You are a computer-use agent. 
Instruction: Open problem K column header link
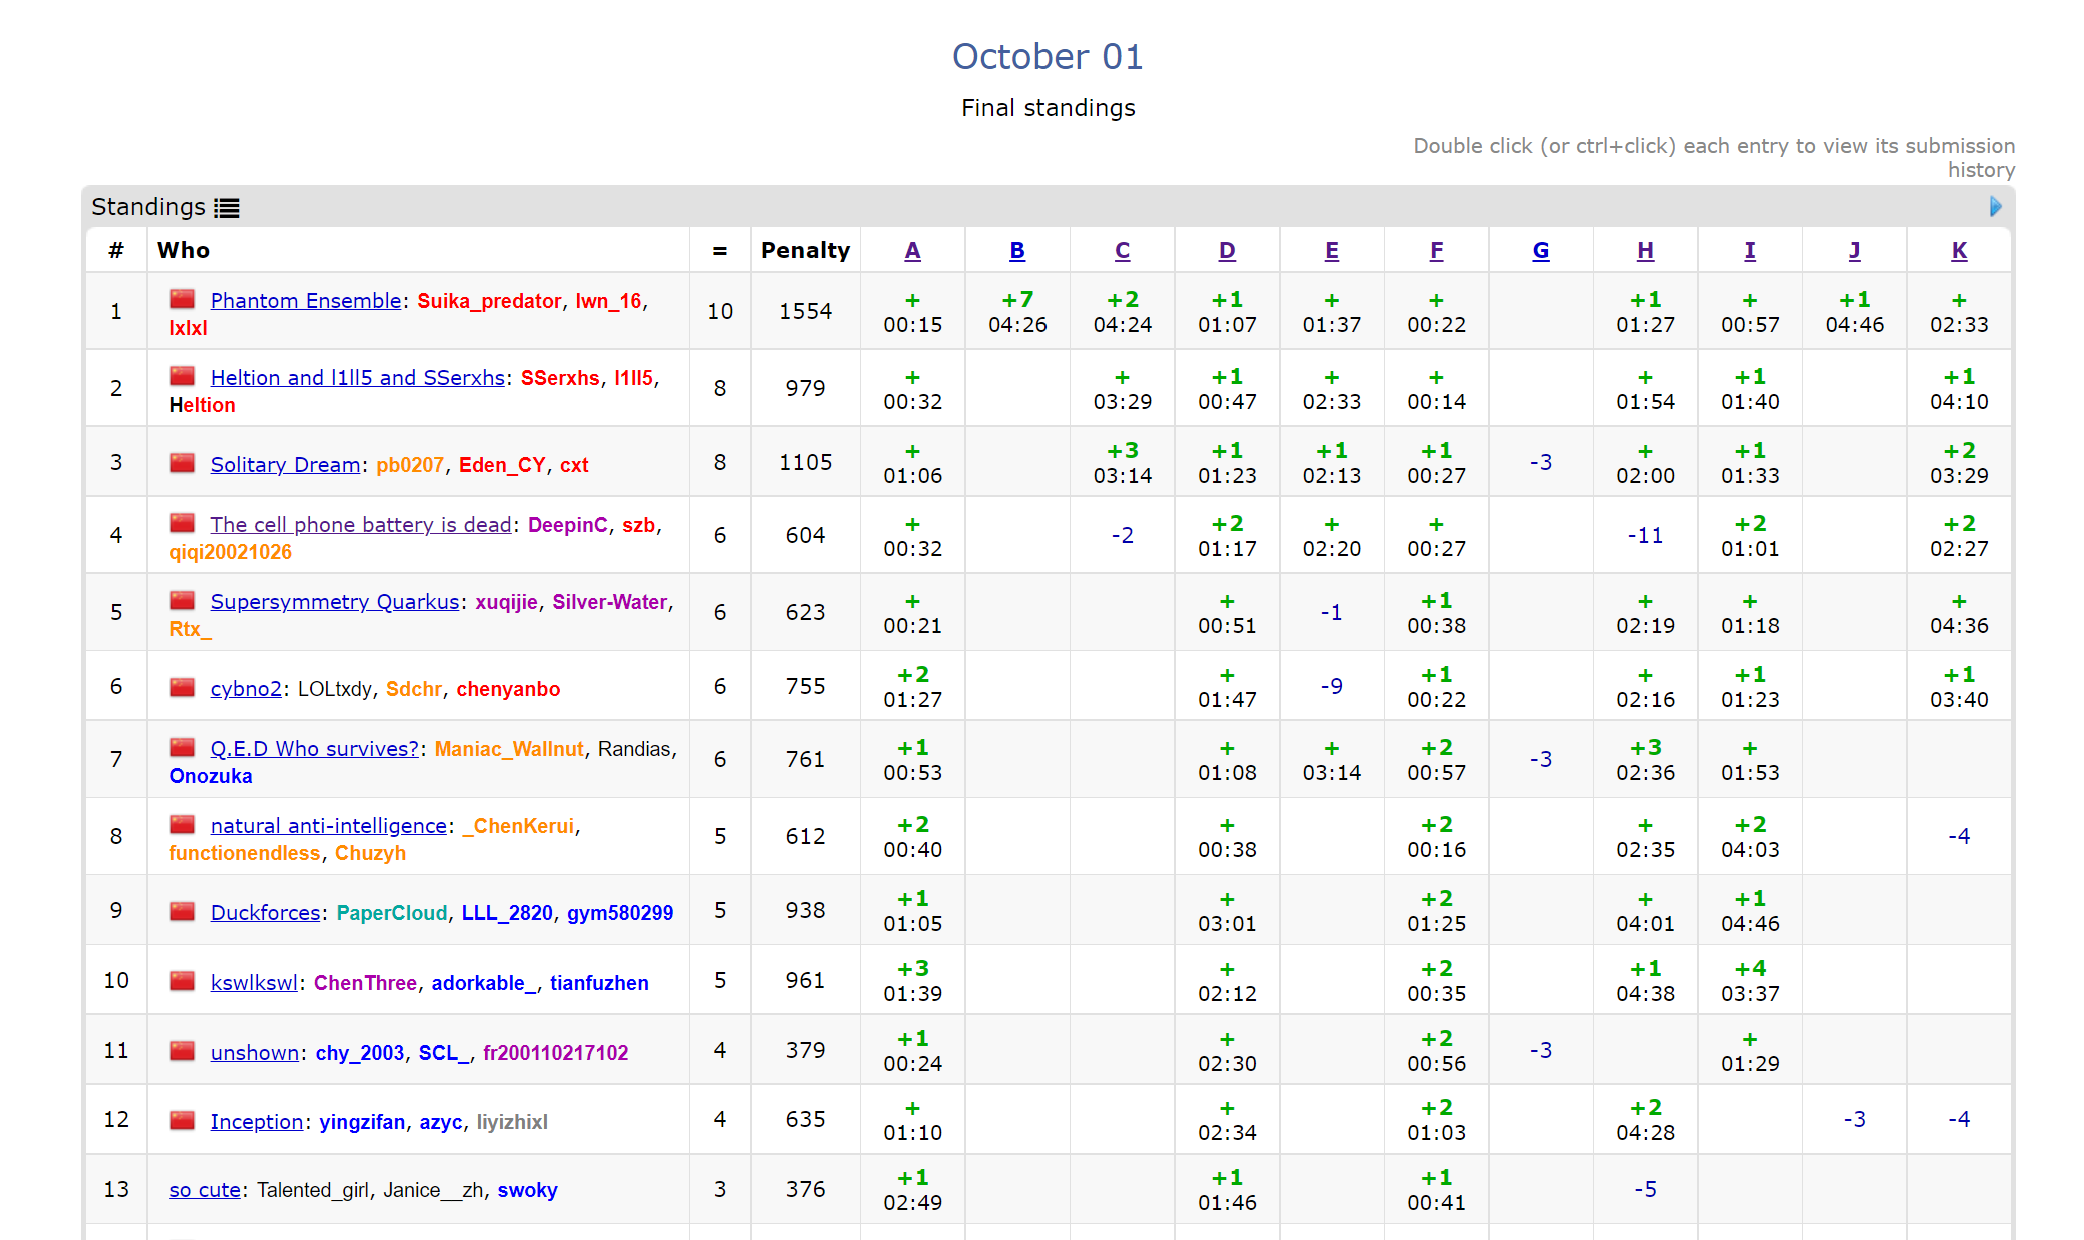[x=1958, y=250]
